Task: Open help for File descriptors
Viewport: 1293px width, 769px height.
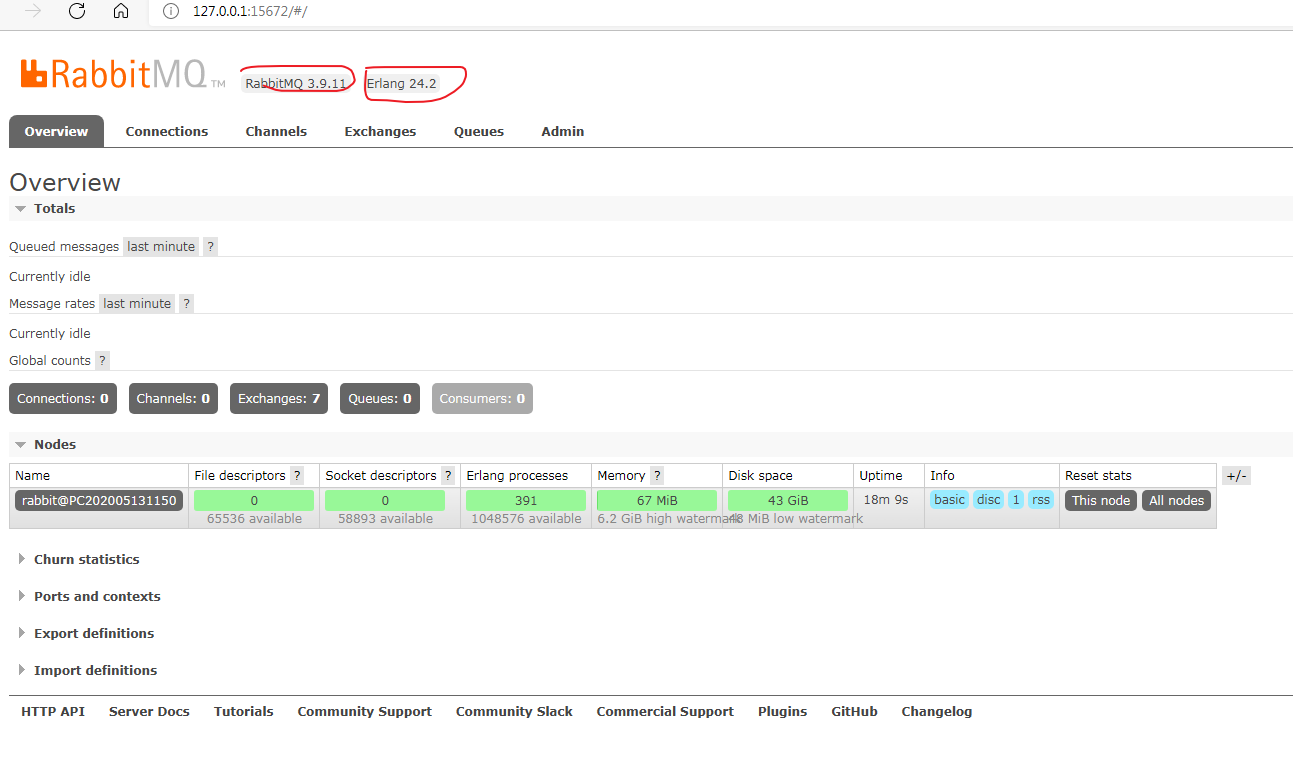Action: pyautogui.click(x=297, y=475)
